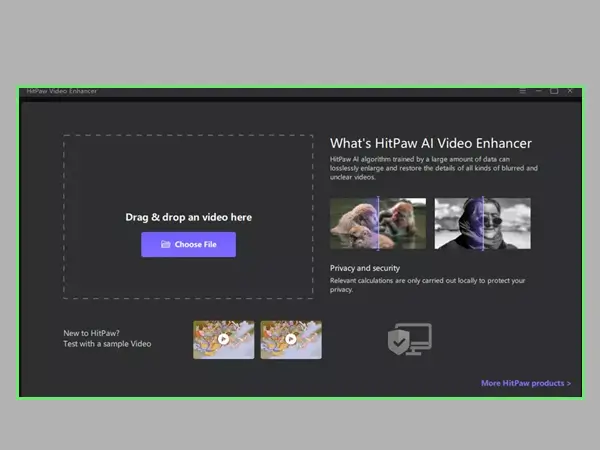
Task: Minimize the HitPaw Video Enhancer window
Action: (538, 91)
